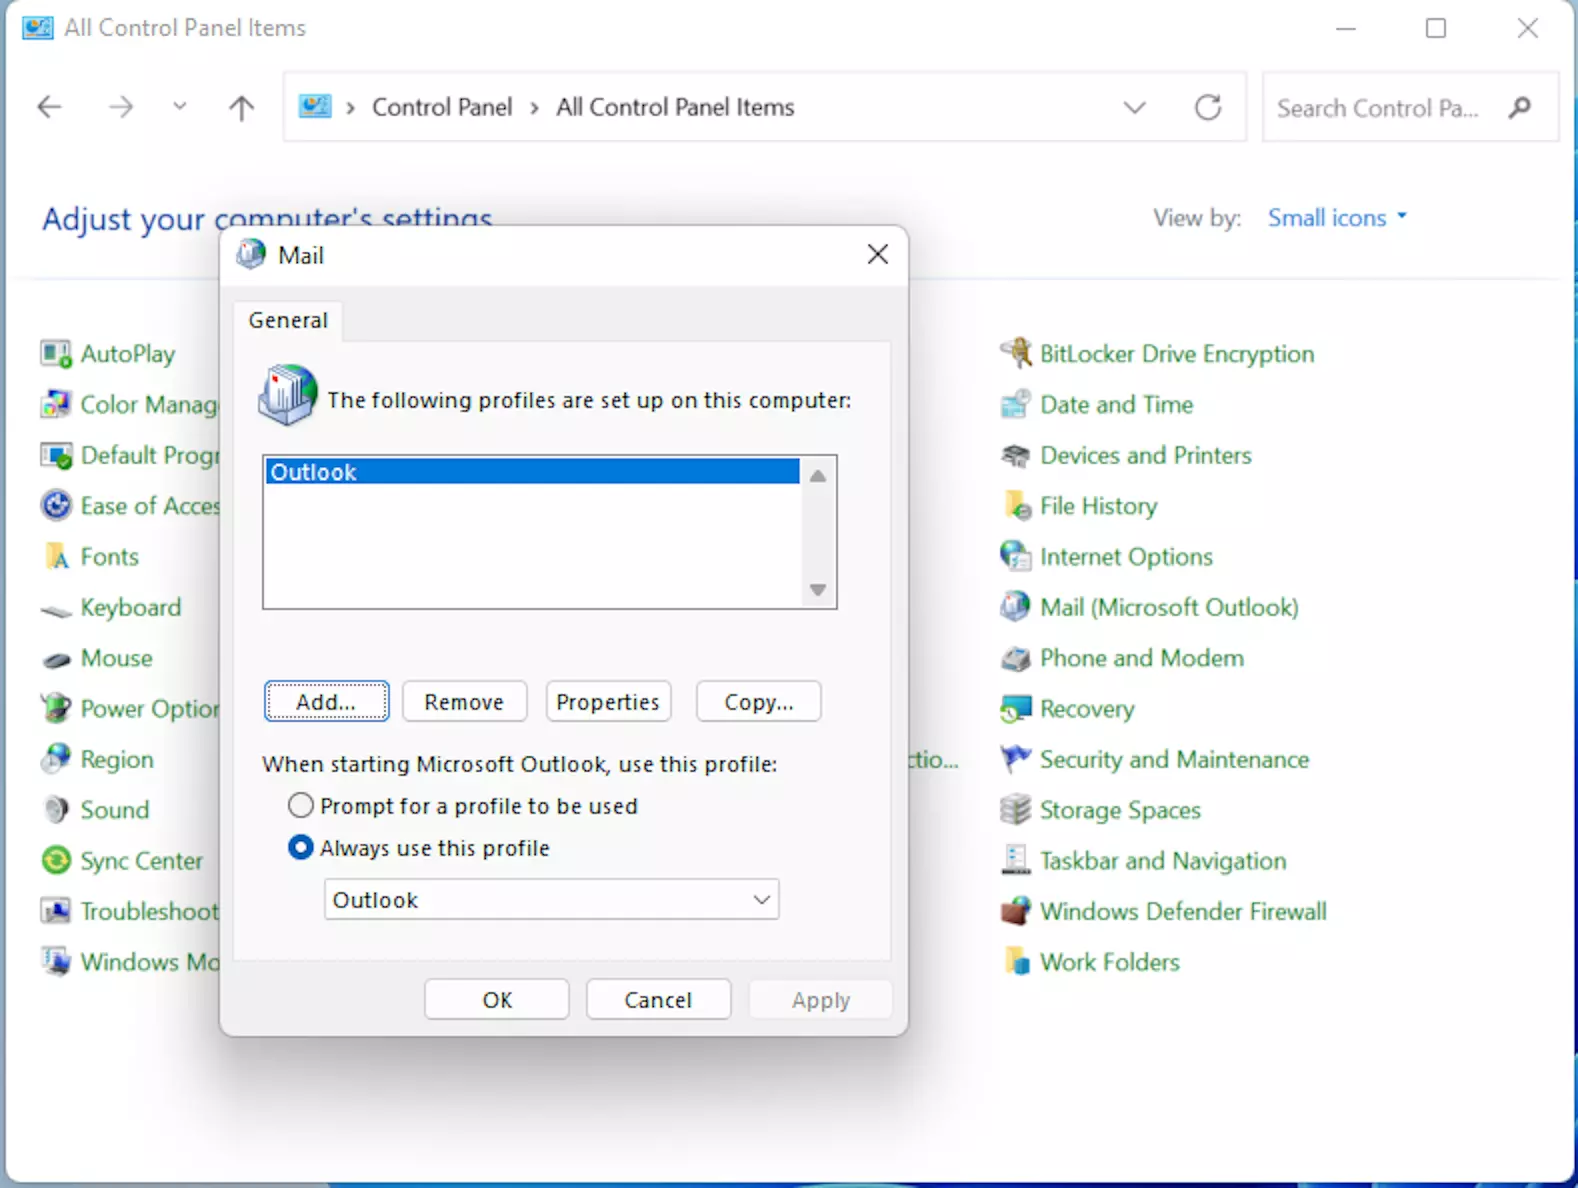Close the Mail dialog with X
The image size is (1578, 1188).
[x=878, y=255]
